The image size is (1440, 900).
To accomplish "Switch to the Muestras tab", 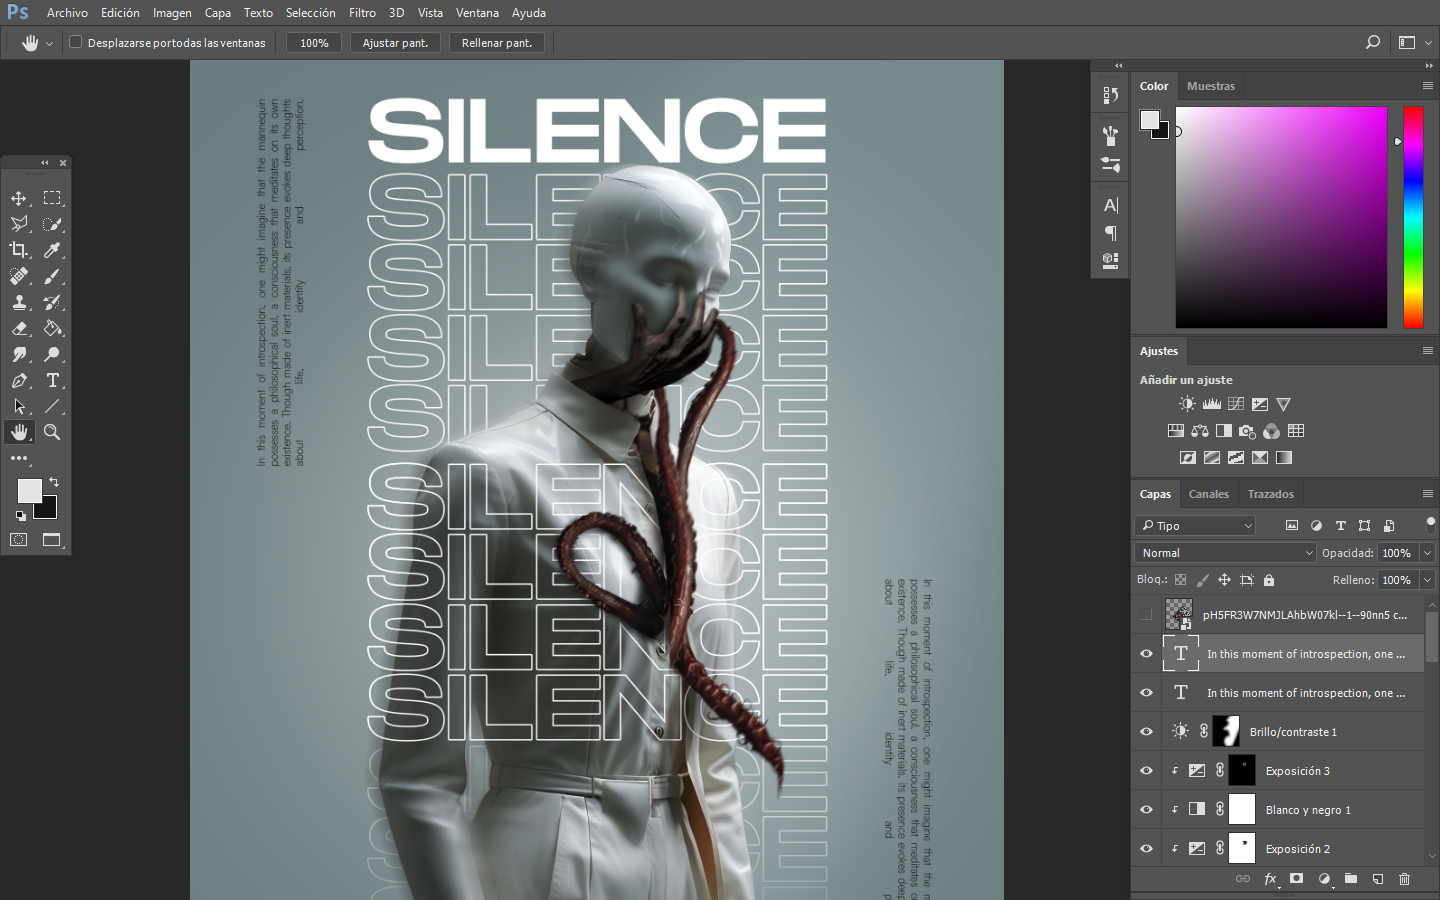I will click(1211, 86).
